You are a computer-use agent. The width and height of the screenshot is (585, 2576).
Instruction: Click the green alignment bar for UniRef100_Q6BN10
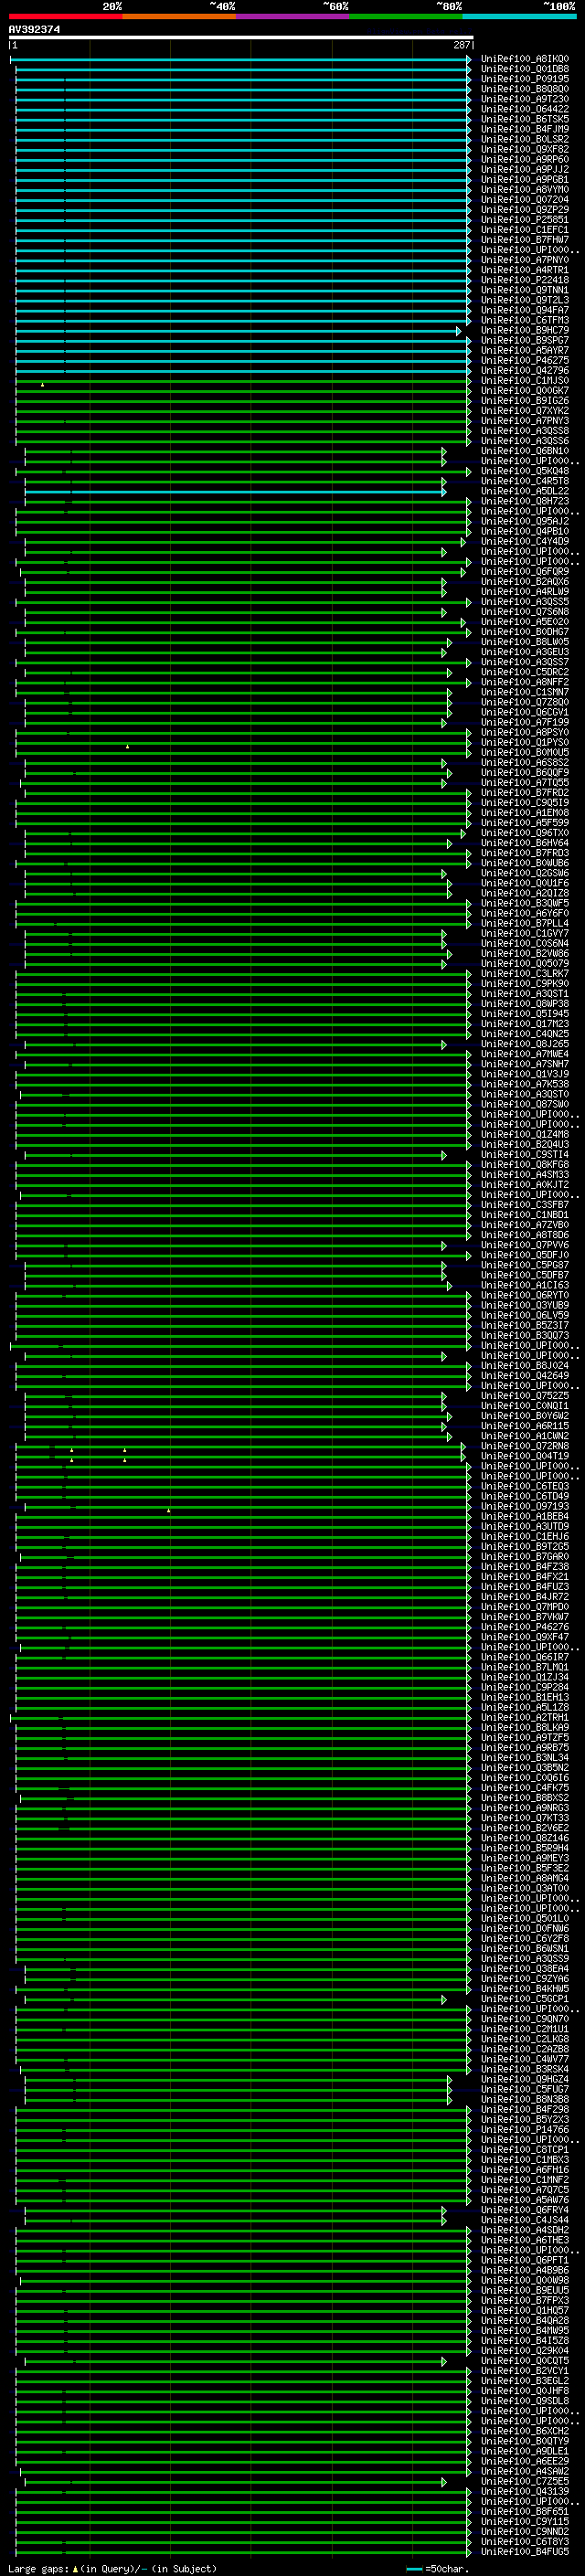[235, 452]
